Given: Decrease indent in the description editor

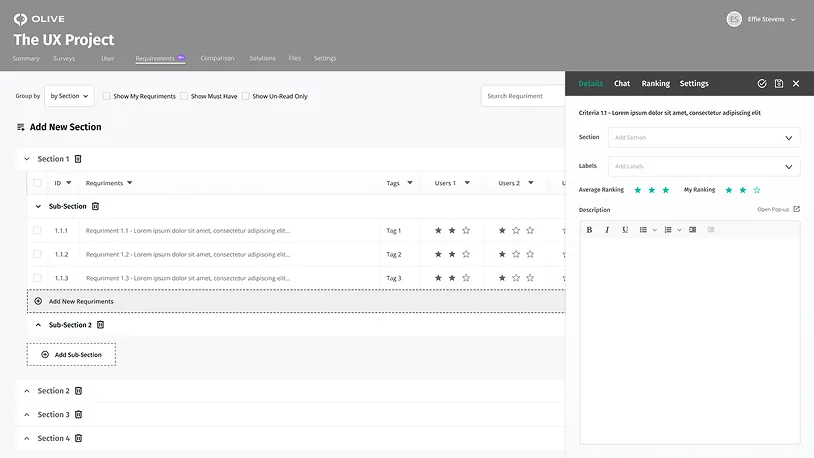Looking at the screenshot, I should click(x=711, y=230).
